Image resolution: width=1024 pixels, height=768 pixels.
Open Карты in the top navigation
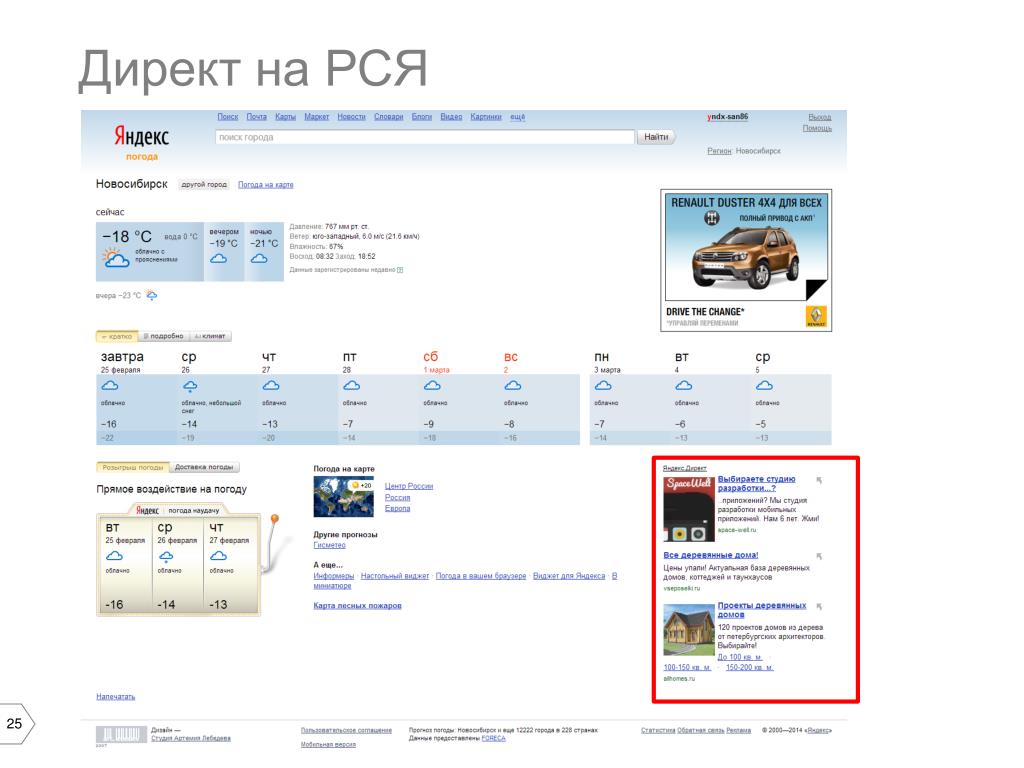click(x=285, y=117)
